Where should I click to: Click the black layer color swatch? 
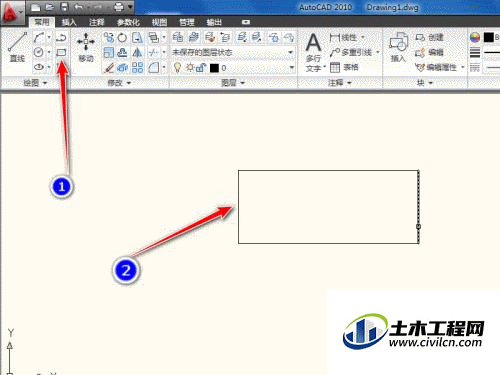(214, 68)
